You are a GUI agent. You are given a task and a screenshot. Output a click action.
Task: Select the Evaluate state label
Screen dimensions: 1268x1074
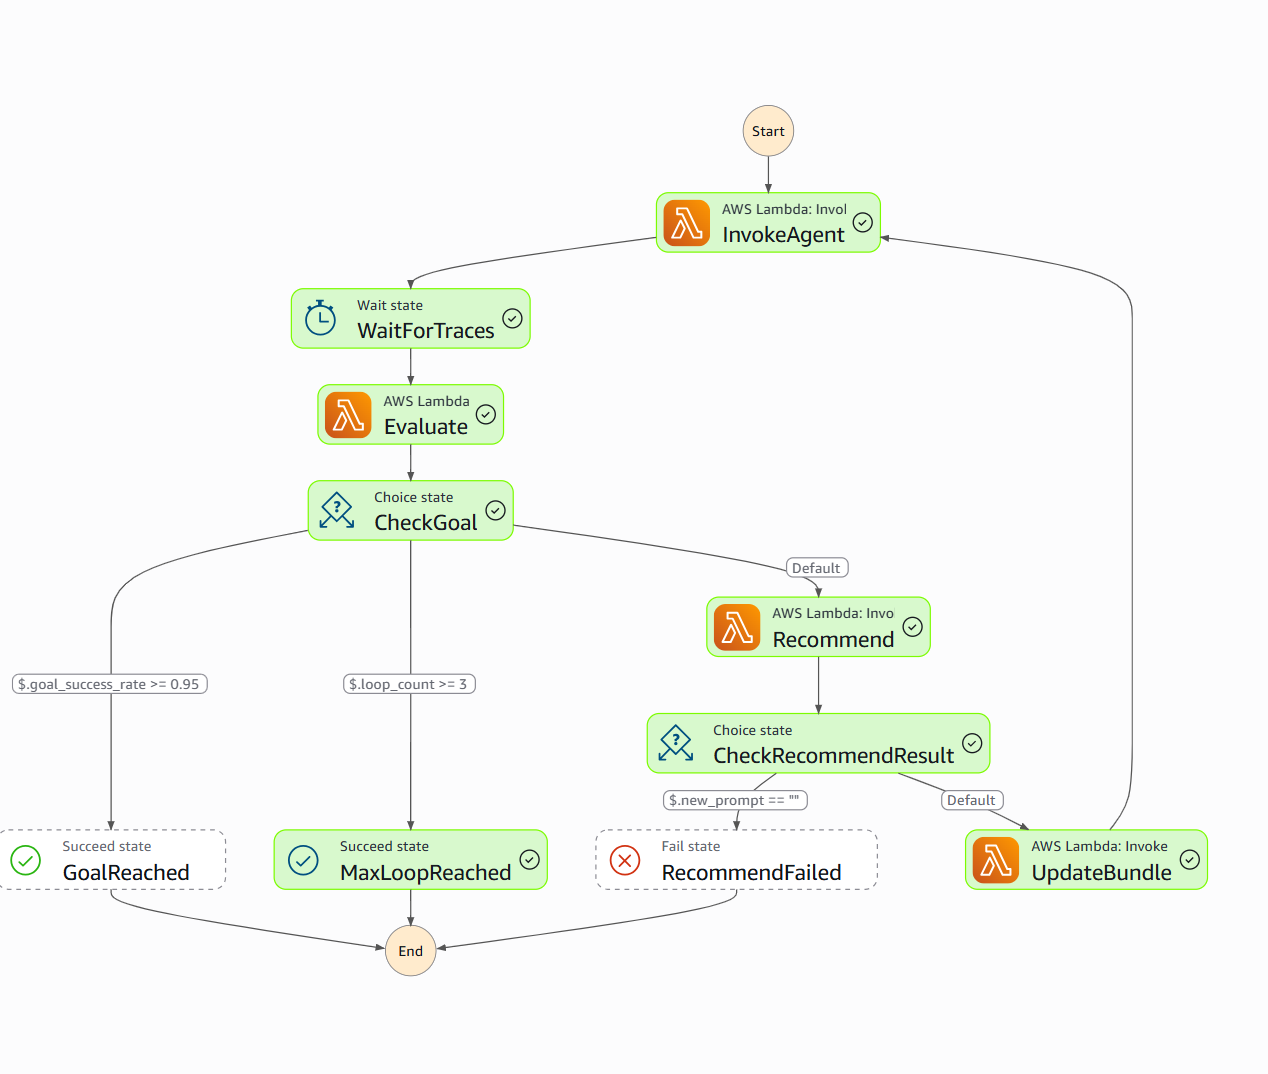click(x=426, y=427)
